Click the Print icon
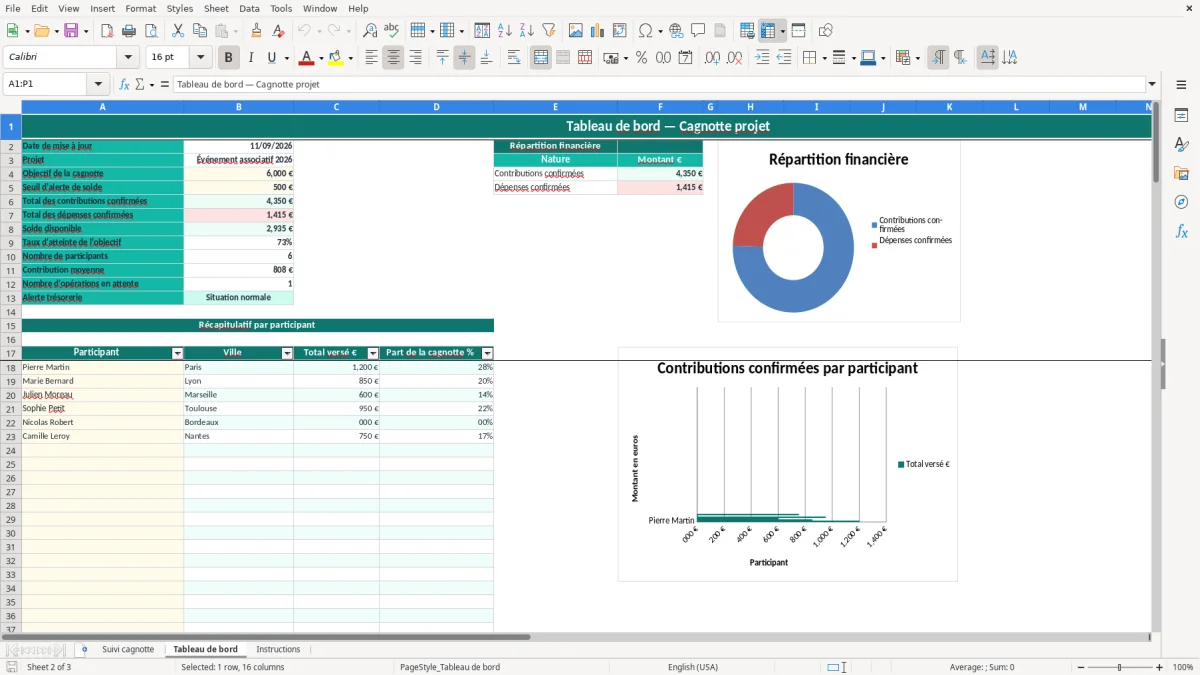Screen dimensions: 1200x675 (129, 31)
